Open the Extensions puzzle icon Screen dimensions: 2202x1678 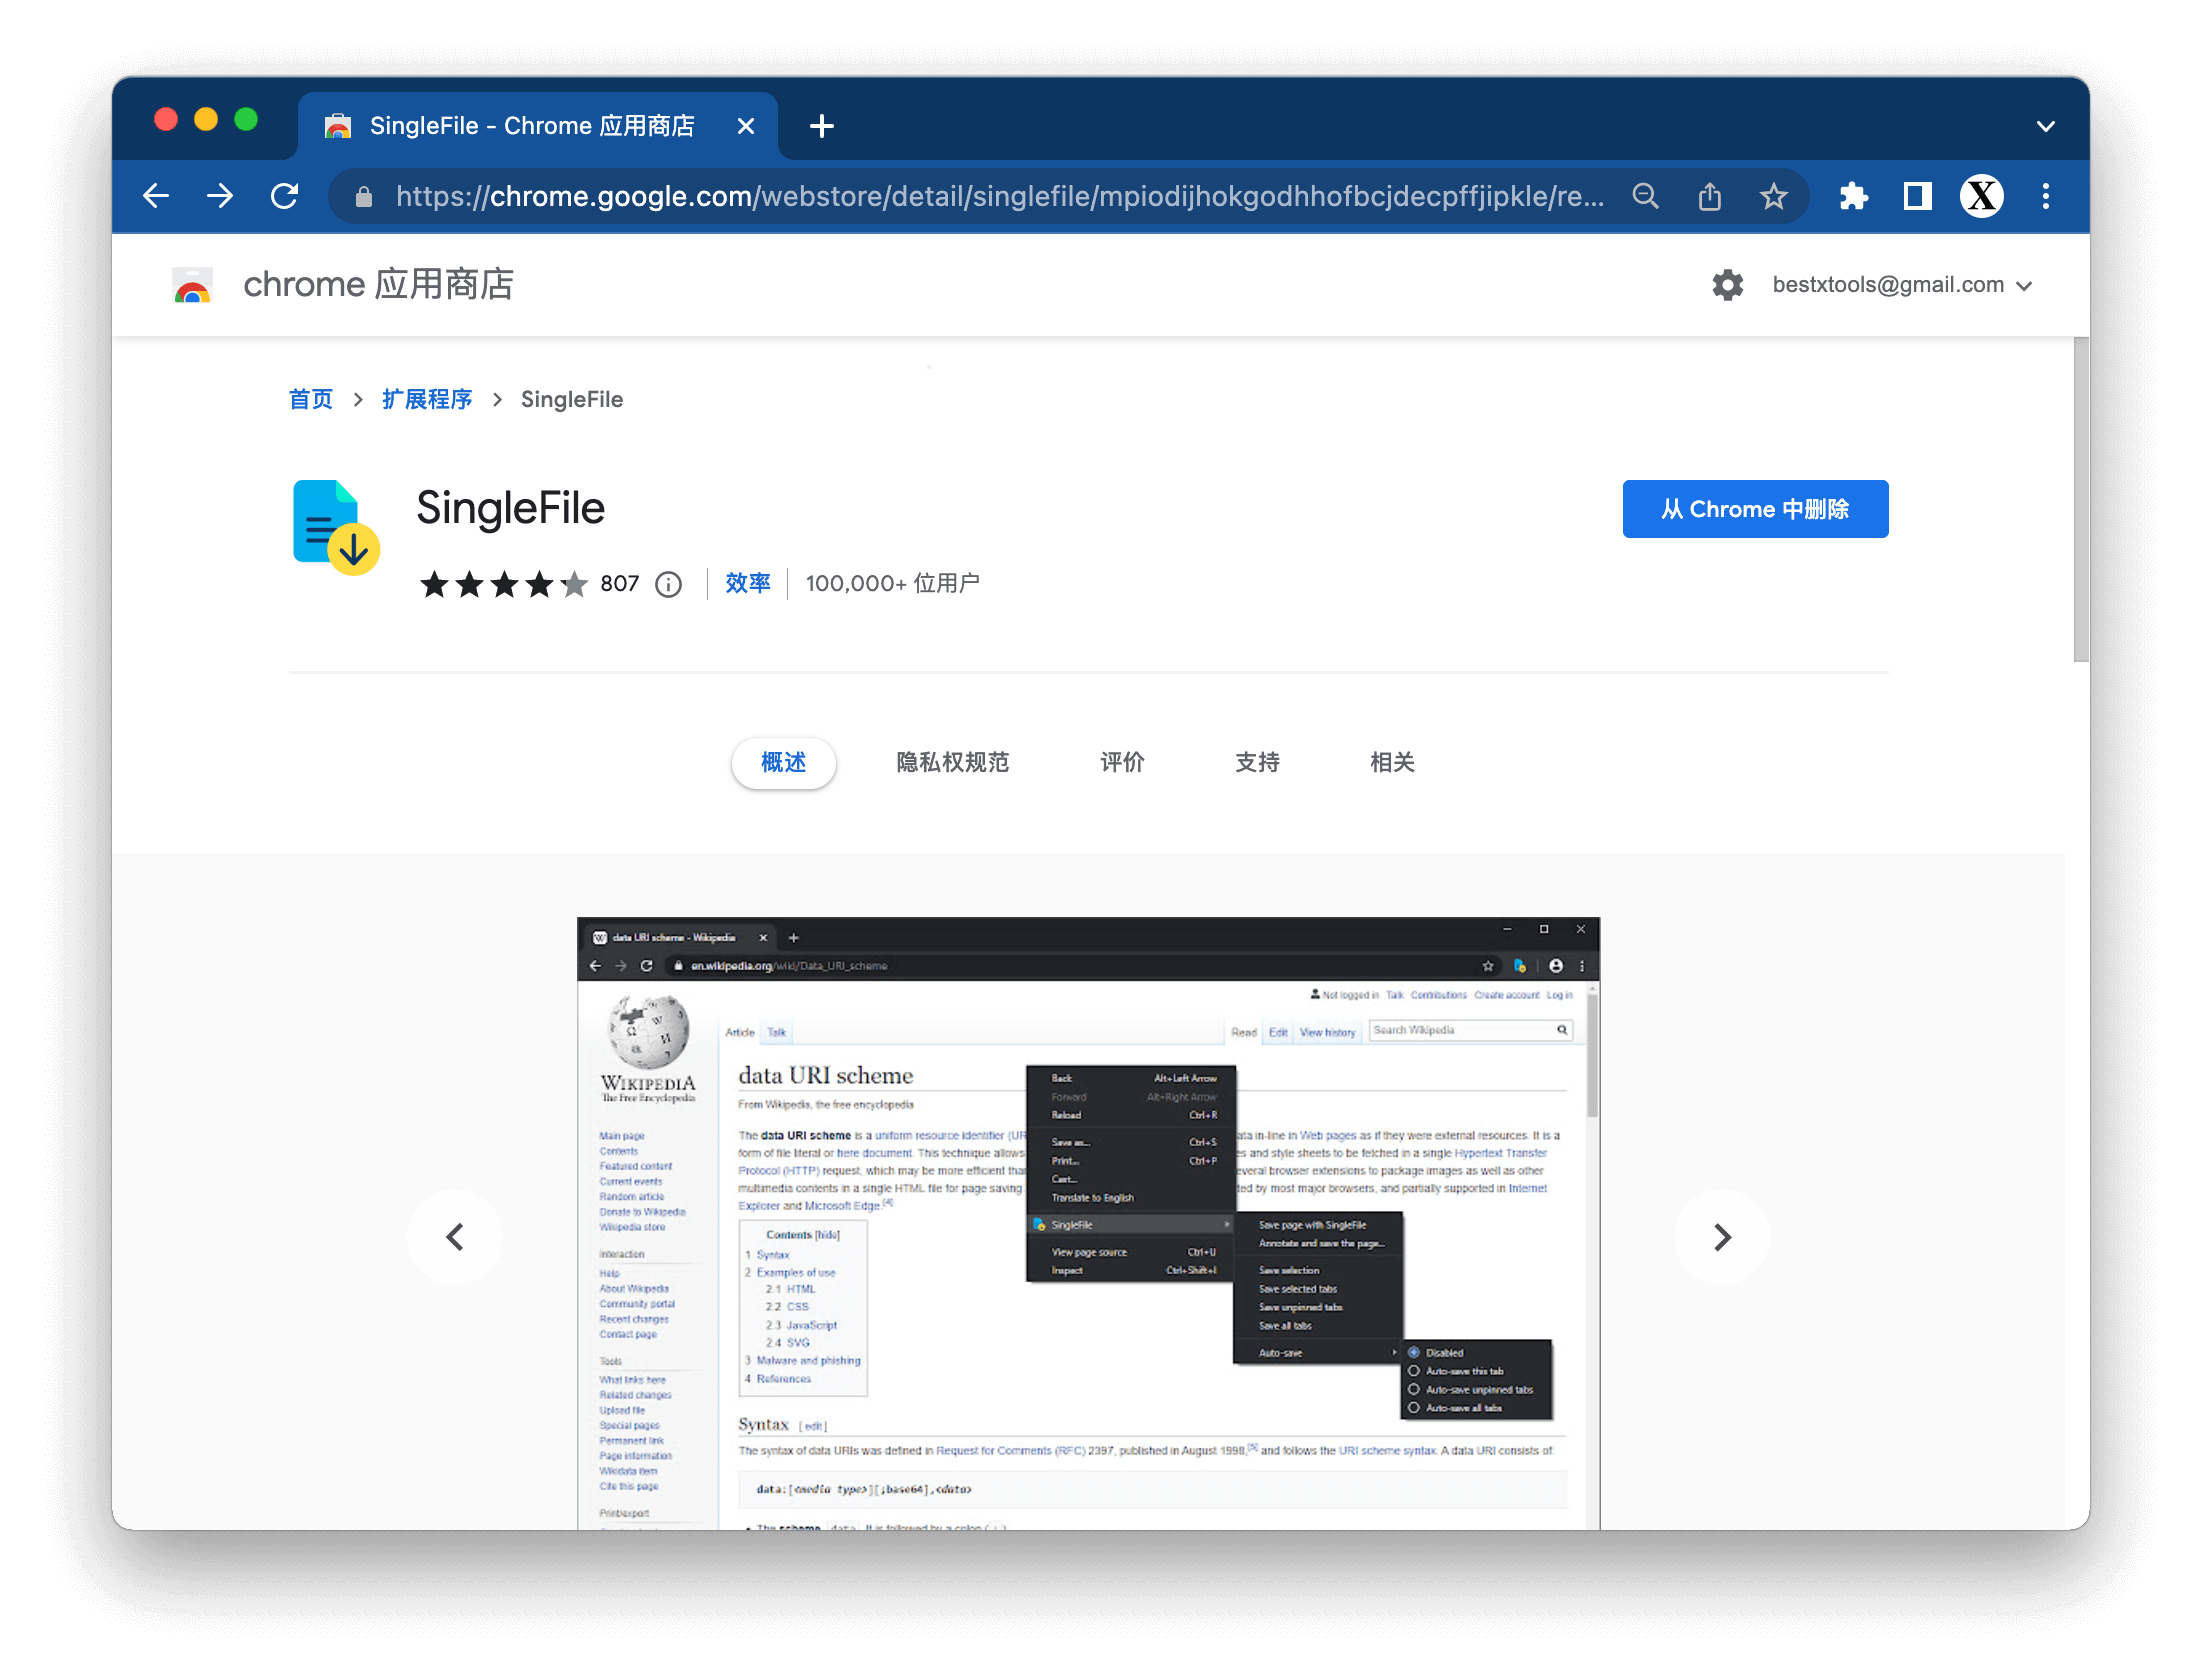coord(1853,196)
